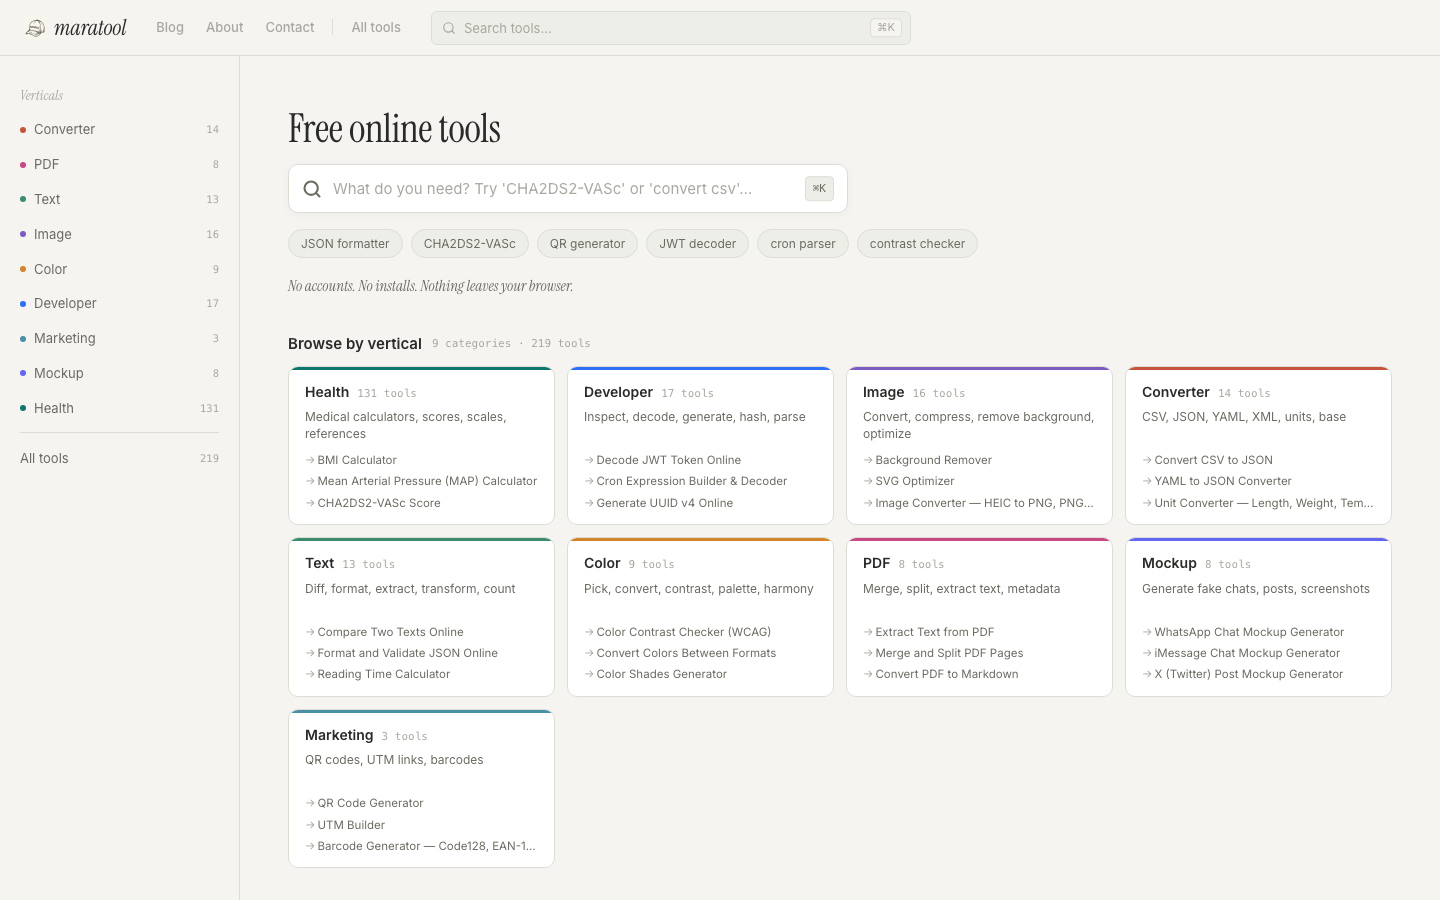Select the QR generator suggestion chip

tap(587, 244)
